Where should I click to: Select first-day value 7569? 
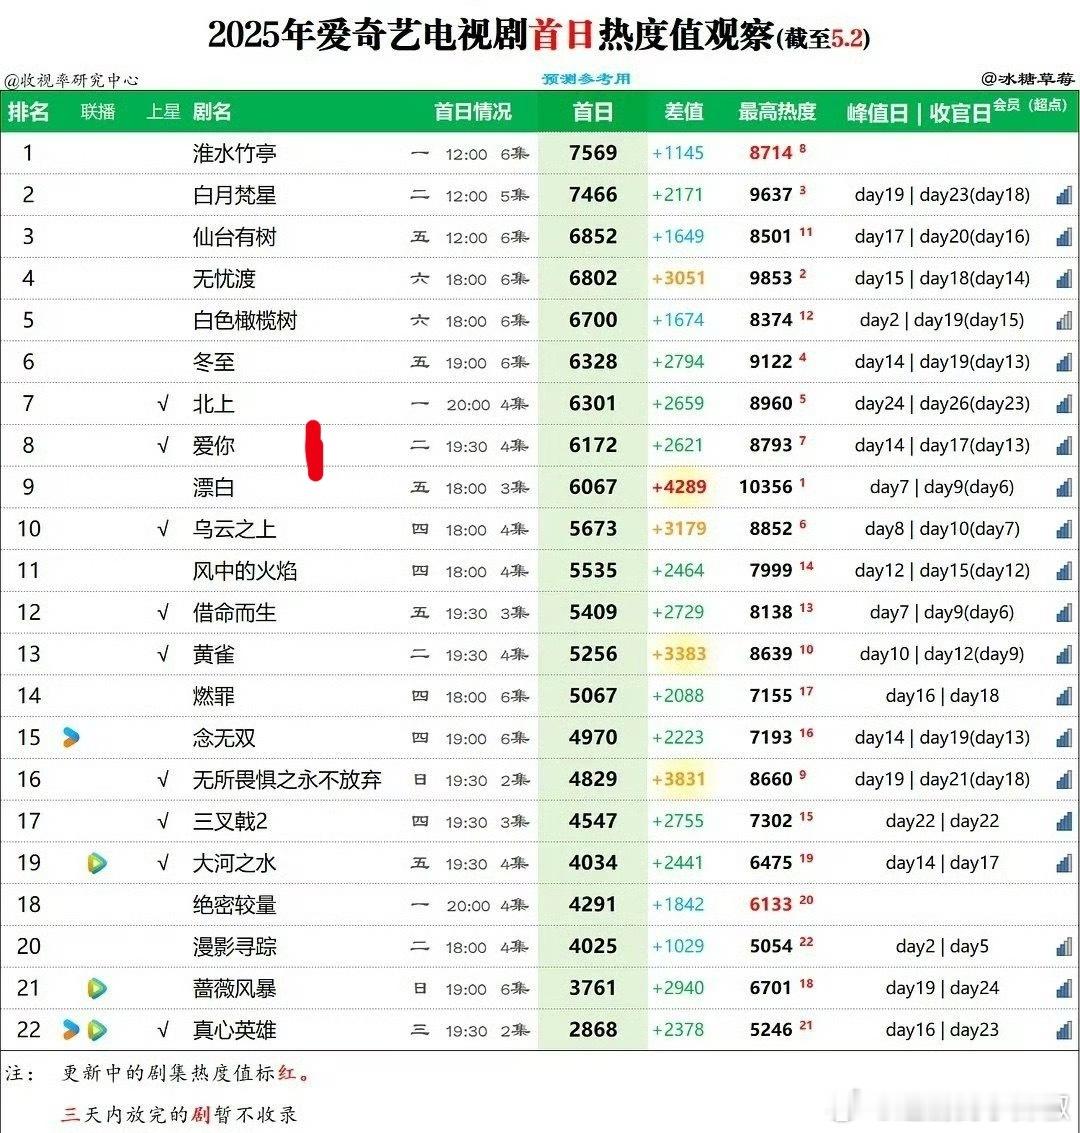(x=593, y=153)
